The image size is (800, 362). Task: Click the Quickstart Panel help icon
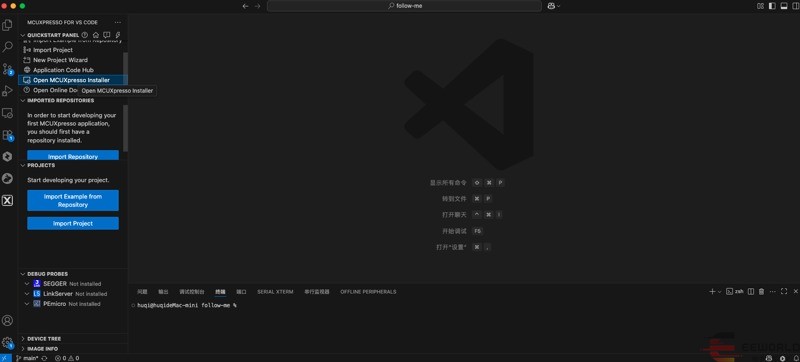tap(85, 35)
